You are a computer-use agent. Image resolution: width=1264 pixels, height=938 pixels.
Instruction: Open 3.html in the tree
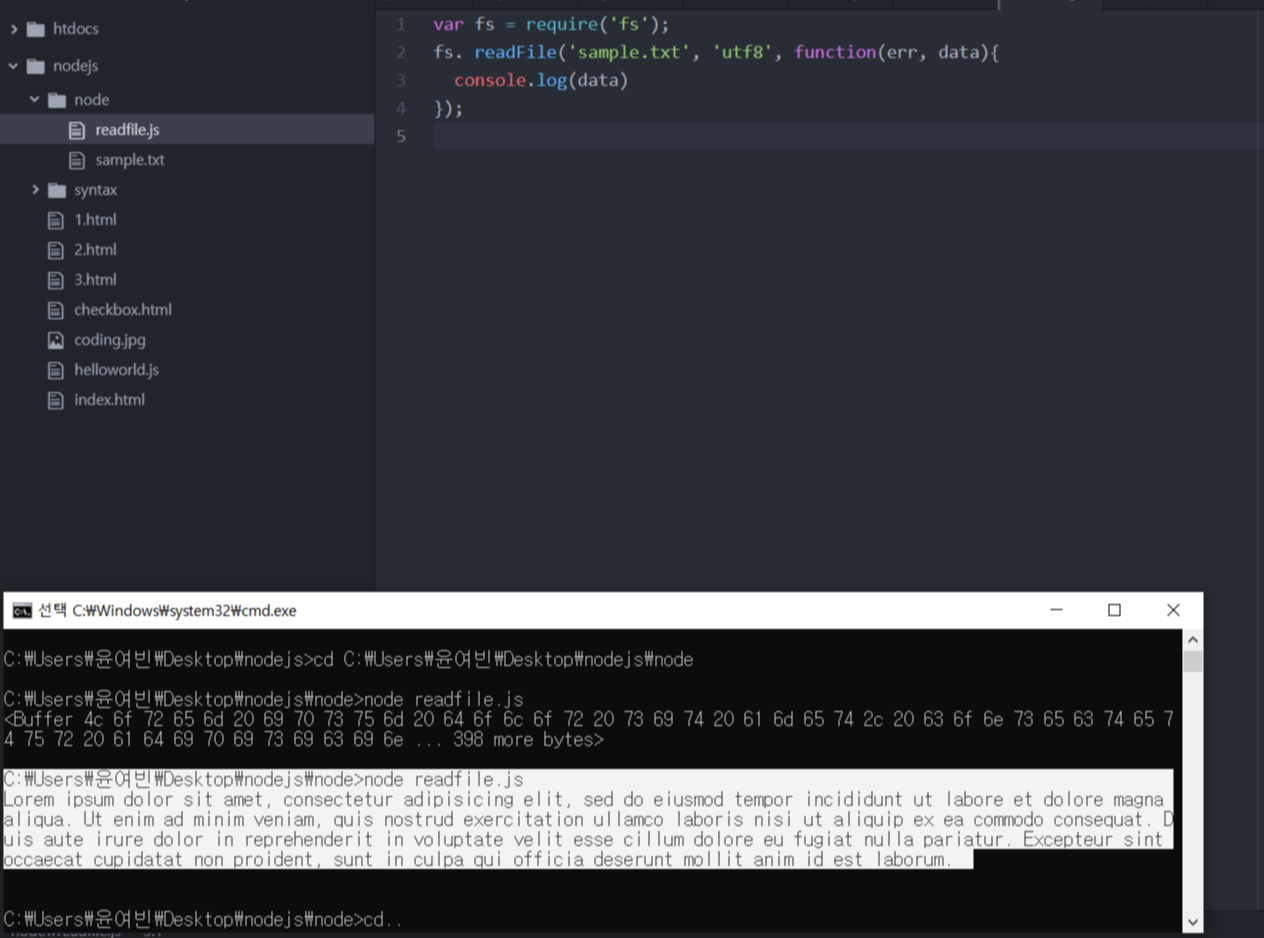pyautogui.click(x=95, y=280)
